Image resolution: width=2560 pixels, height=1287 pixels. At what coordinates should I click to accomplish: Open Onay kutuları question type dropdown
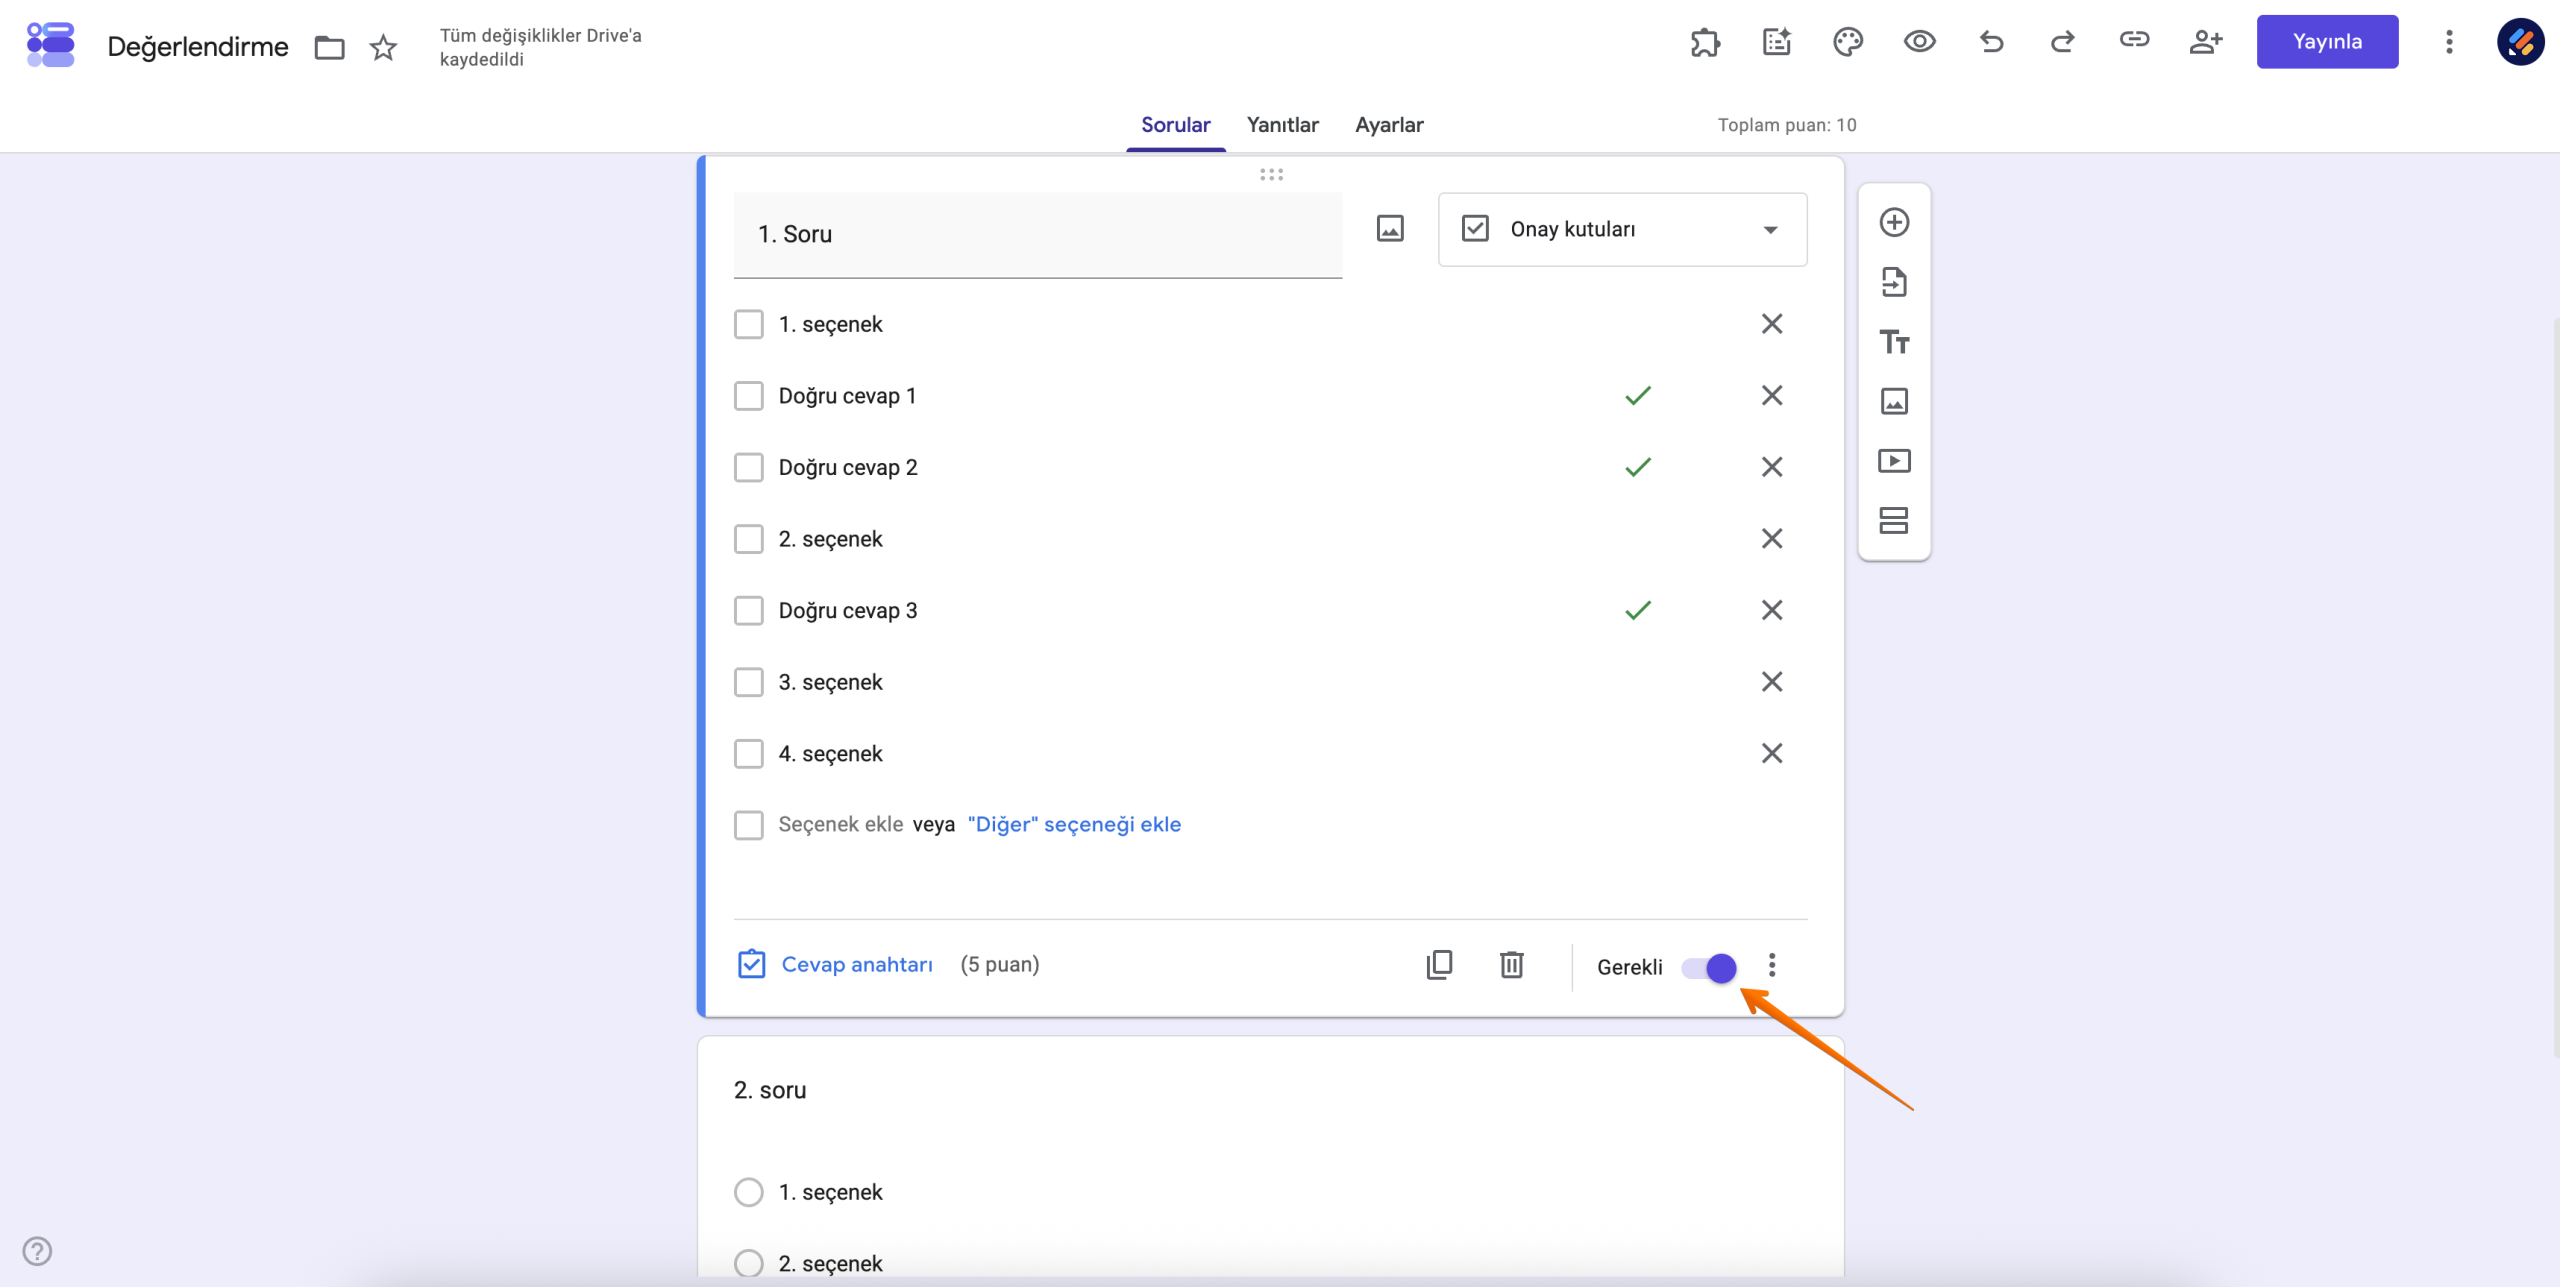[1622, 229]
